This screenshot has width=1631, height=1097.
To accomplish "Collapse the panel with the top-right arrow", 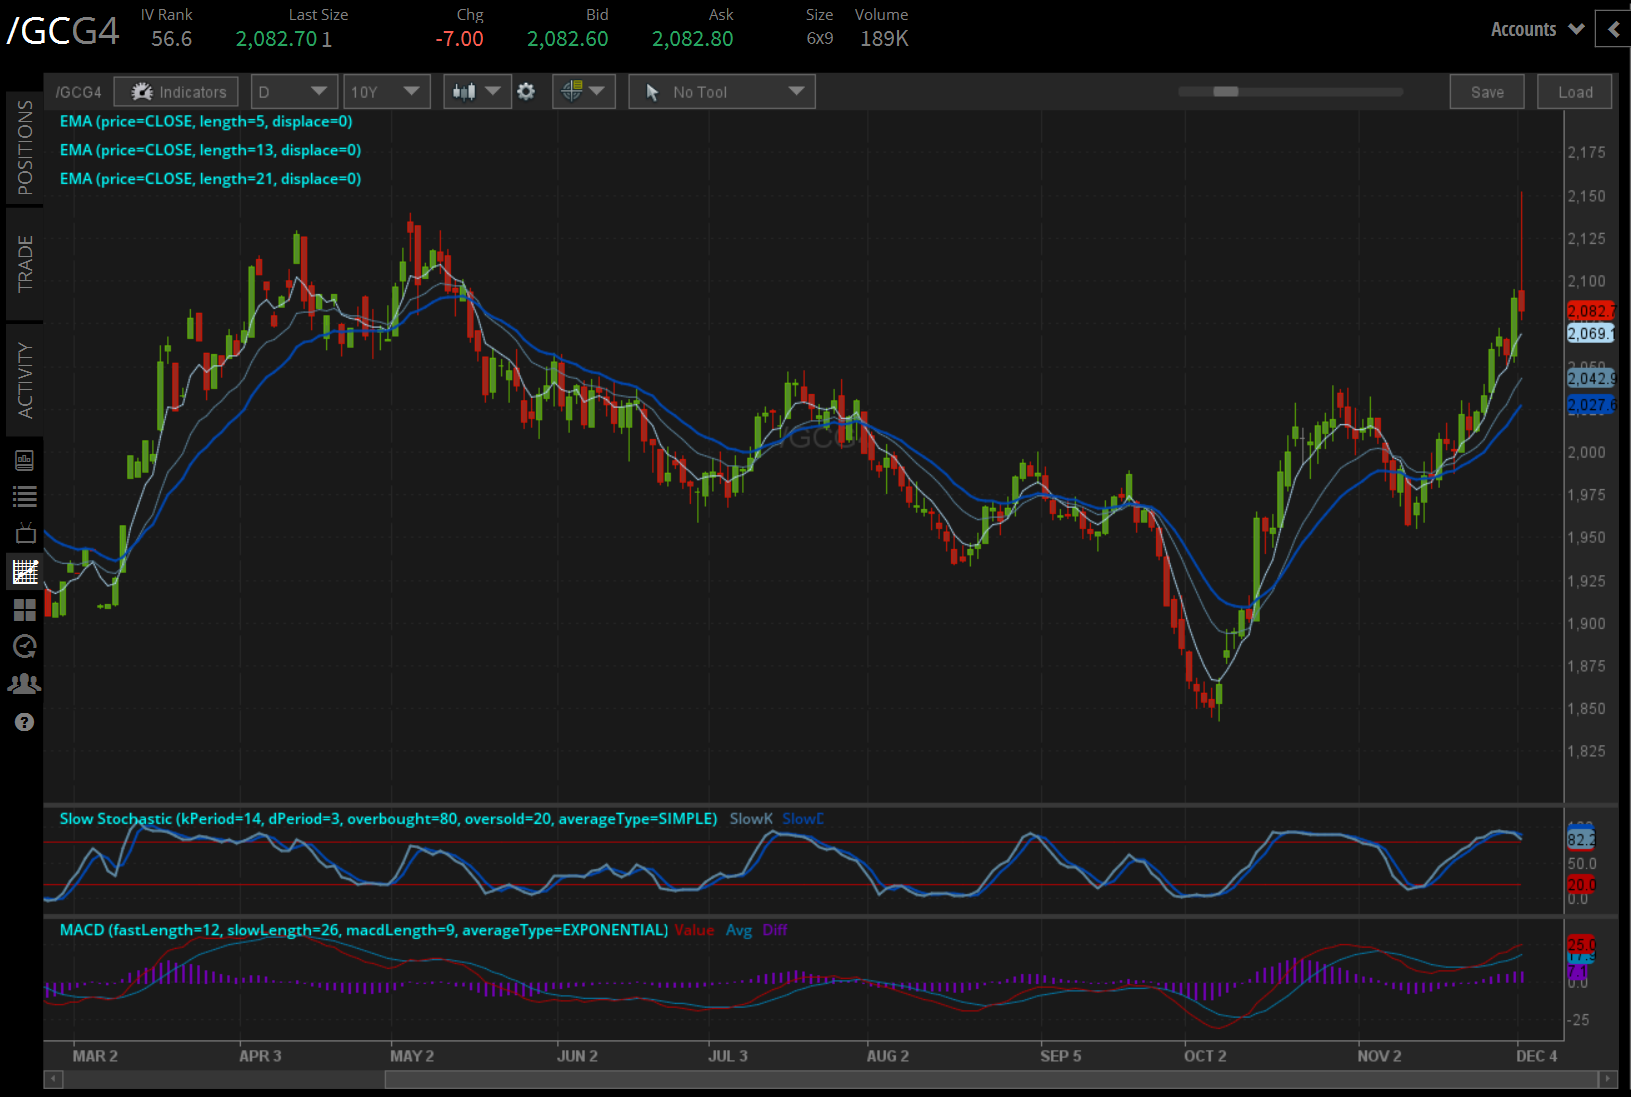I will (1613, 30).
